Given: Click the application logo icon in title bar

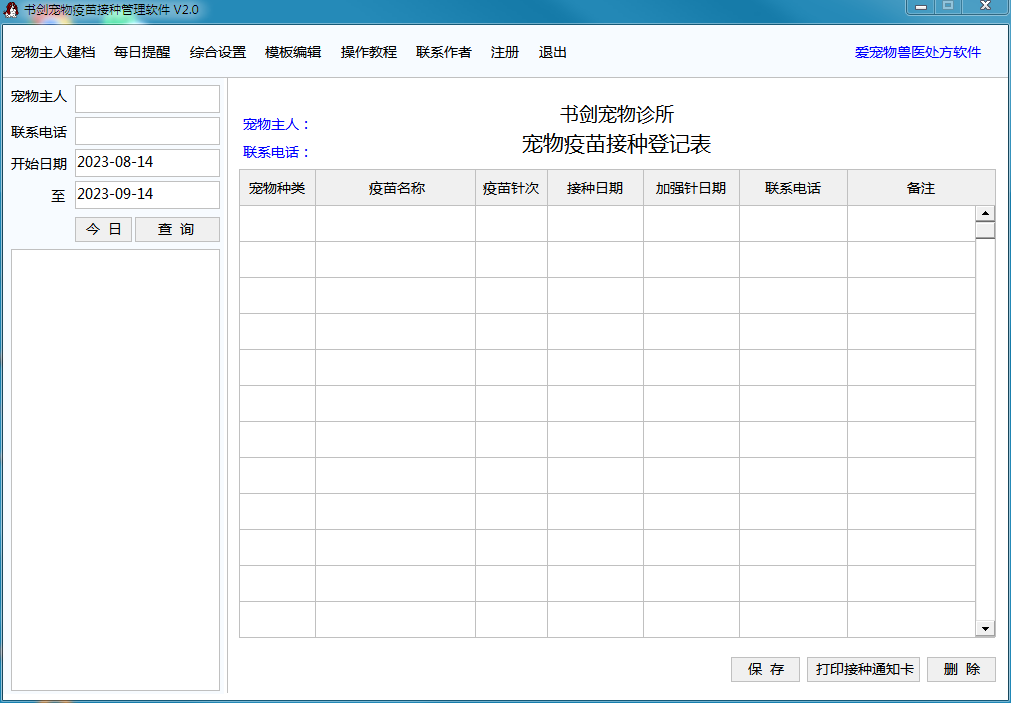Looking at the screenshot, I should point(12,9).
